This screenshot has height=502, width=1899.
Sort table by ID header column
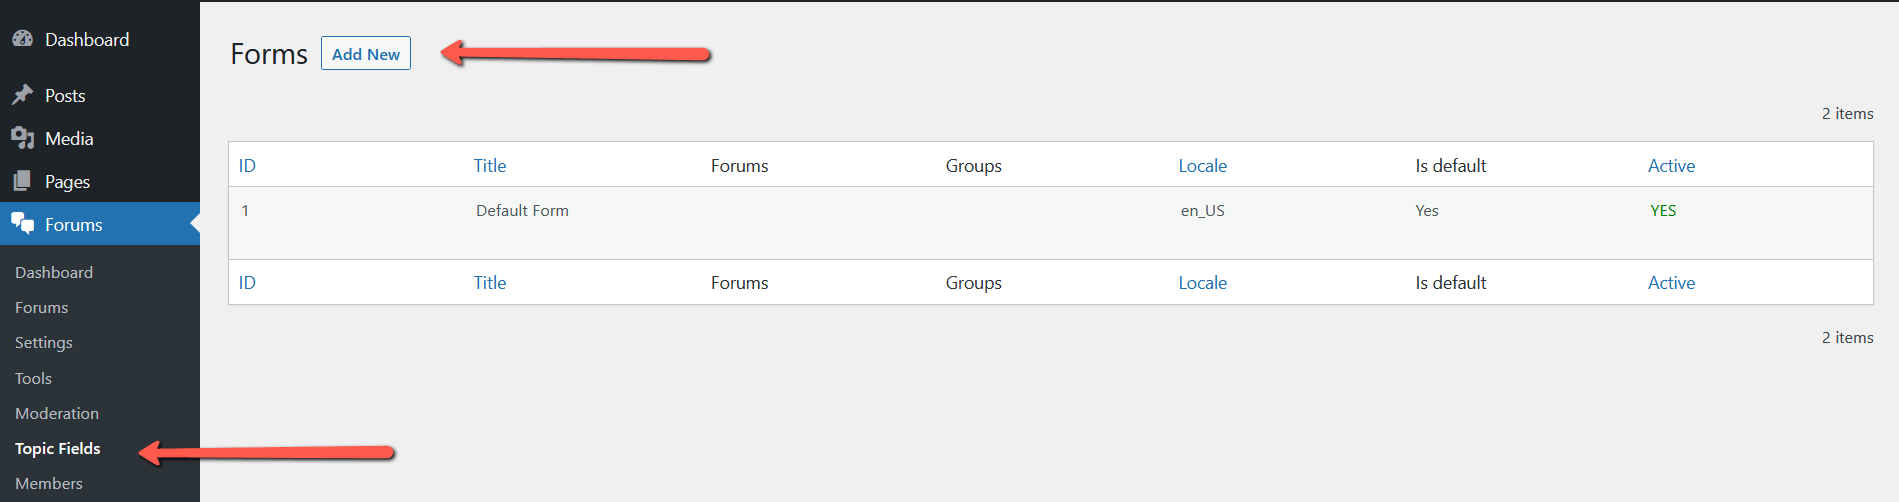tap(247, 166)
